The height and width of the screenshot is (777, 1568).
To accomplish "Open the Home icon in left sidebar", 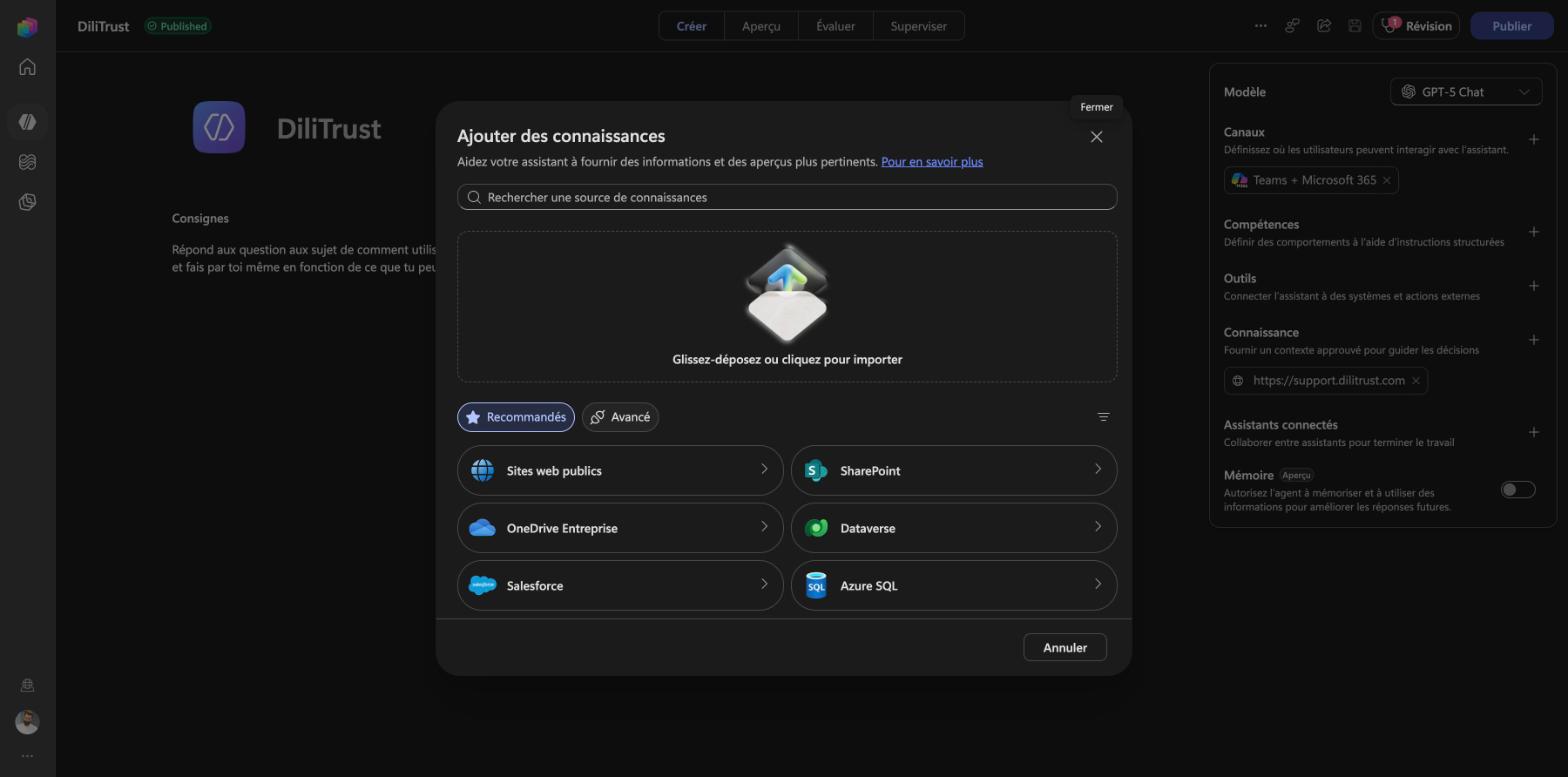I will tap(27, 67).
